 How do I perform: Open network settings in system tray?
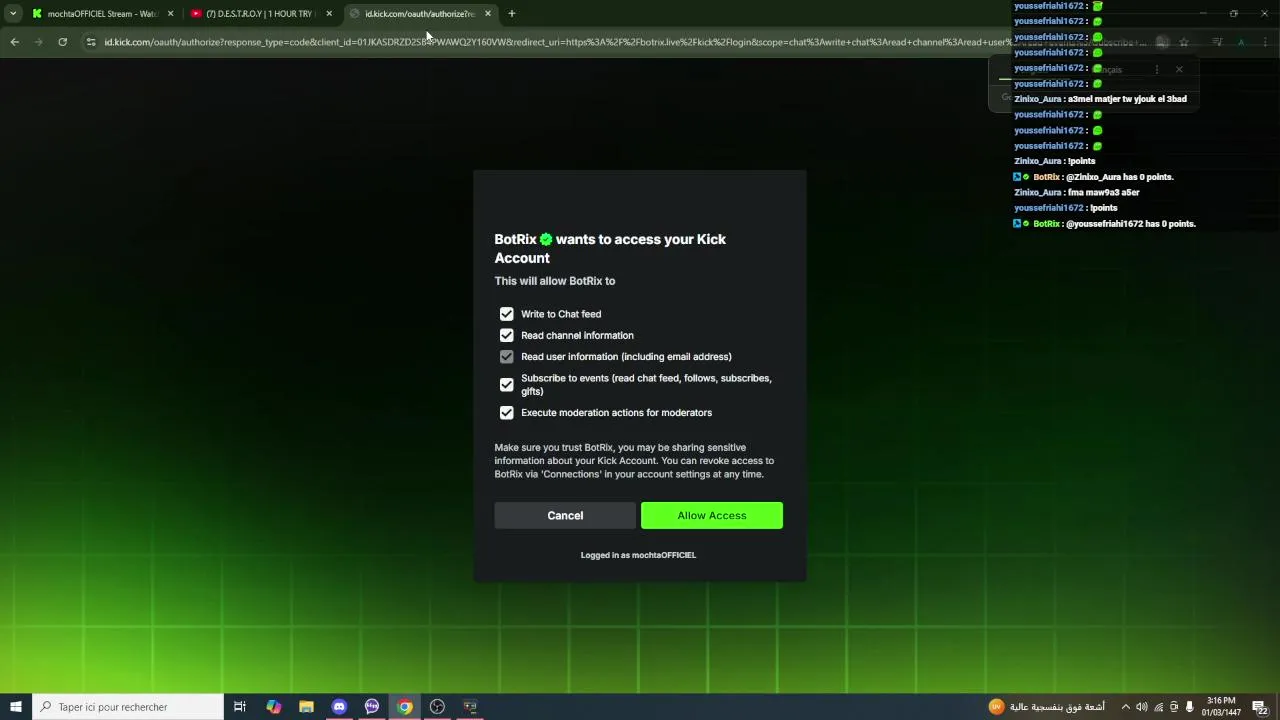tap(1159, 707)
